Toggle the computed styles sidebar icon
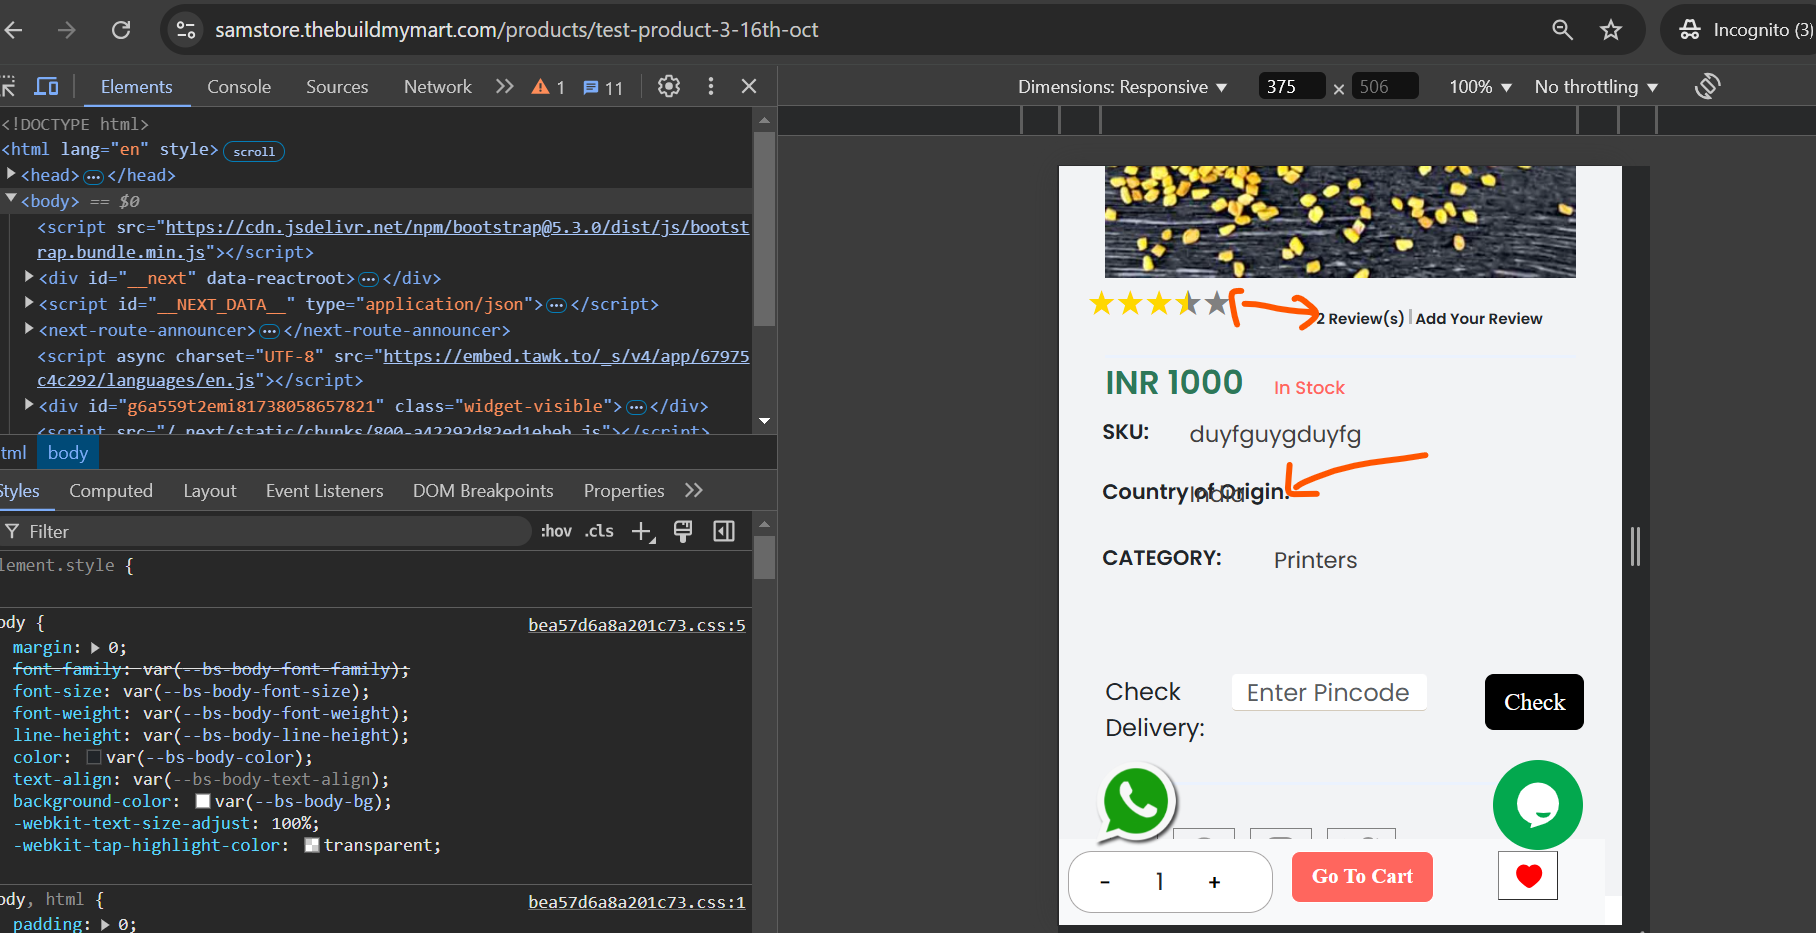This screenshot has width=1816, height=933. 724,531
